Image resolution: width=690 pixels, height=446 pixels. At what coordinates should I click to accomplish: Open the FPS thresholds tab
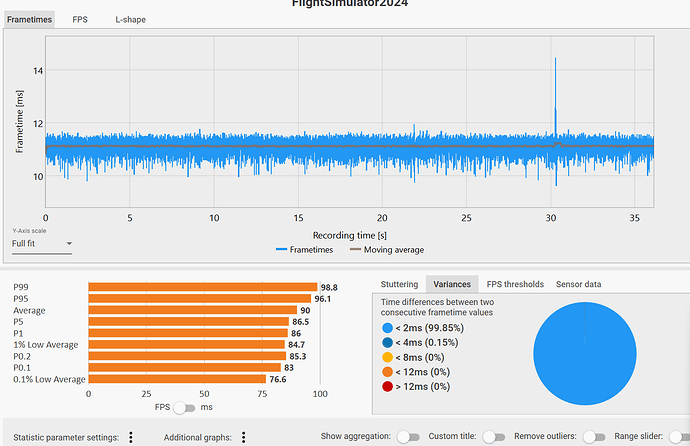pyautogui.click(x=515, y=284)
